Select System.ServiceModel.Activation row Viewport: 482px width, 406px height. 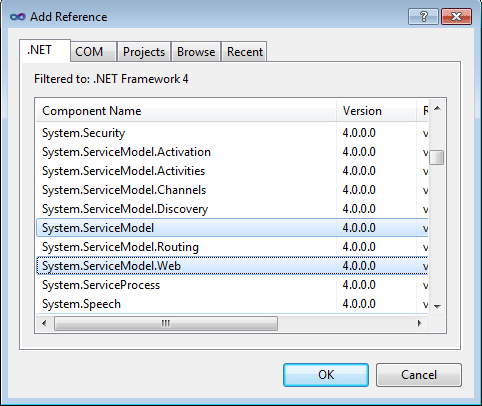click(232, 152)
